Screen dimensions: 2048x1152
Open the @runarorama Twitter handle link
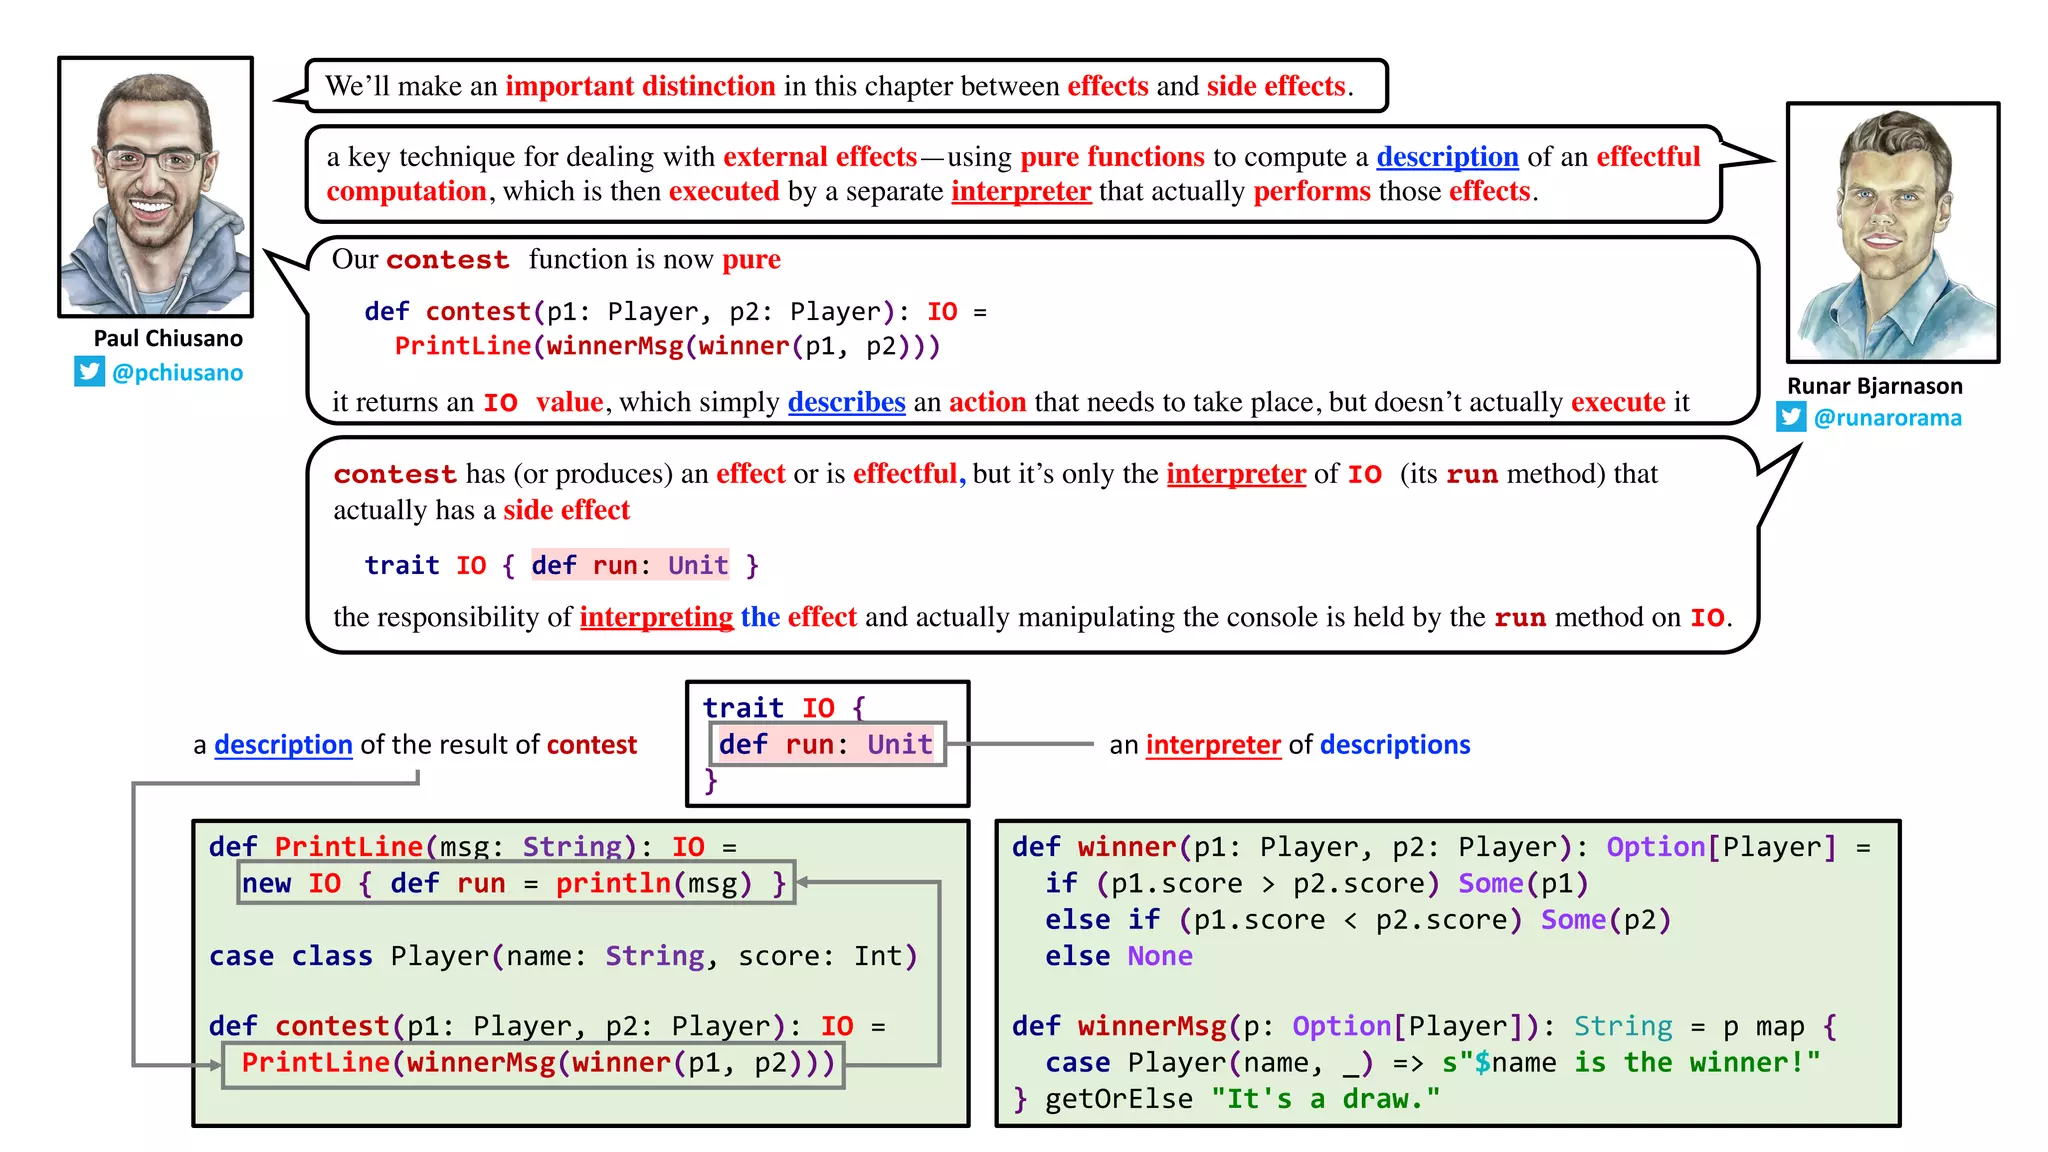pos(1887,418)
